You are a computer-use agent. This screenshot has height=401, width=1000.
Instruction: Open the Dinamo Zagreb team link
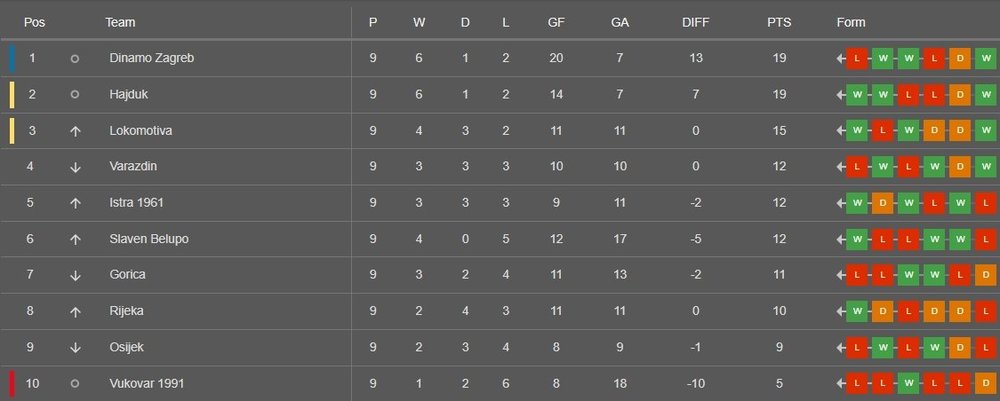pyautogui.click(x=151, y=59)
